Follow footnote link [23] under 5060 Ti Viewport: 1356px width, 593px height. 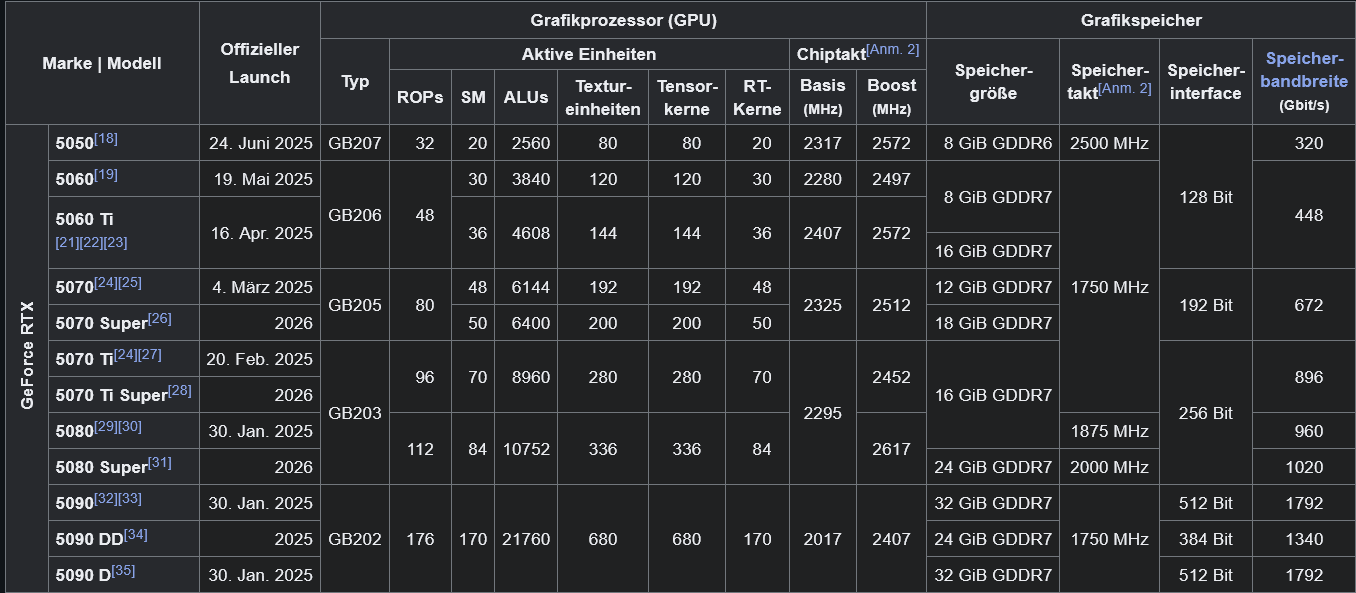point(116,242)
